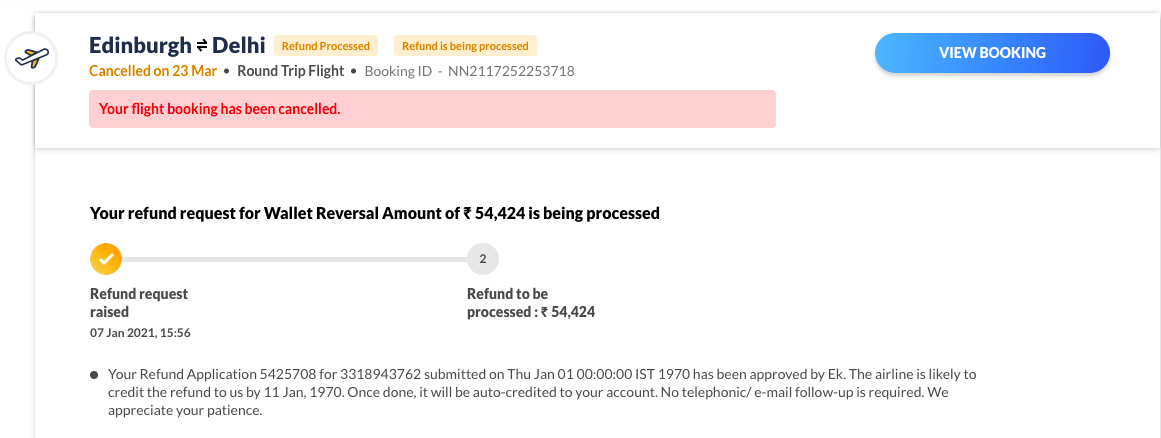Screen dimensions: 1161x438
Task: Click the 07 Jan 2021 timestamp
Action: pos(140,332)
